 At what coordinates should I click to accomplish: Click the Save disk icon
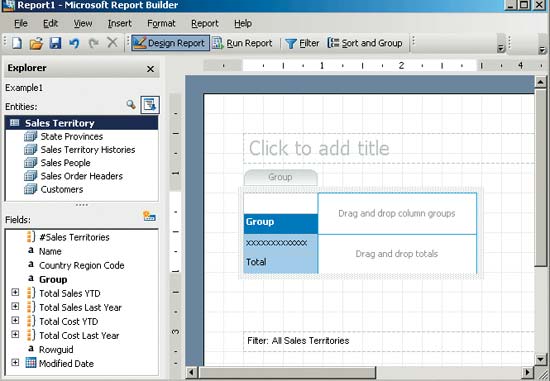click(x=55, y=43)
